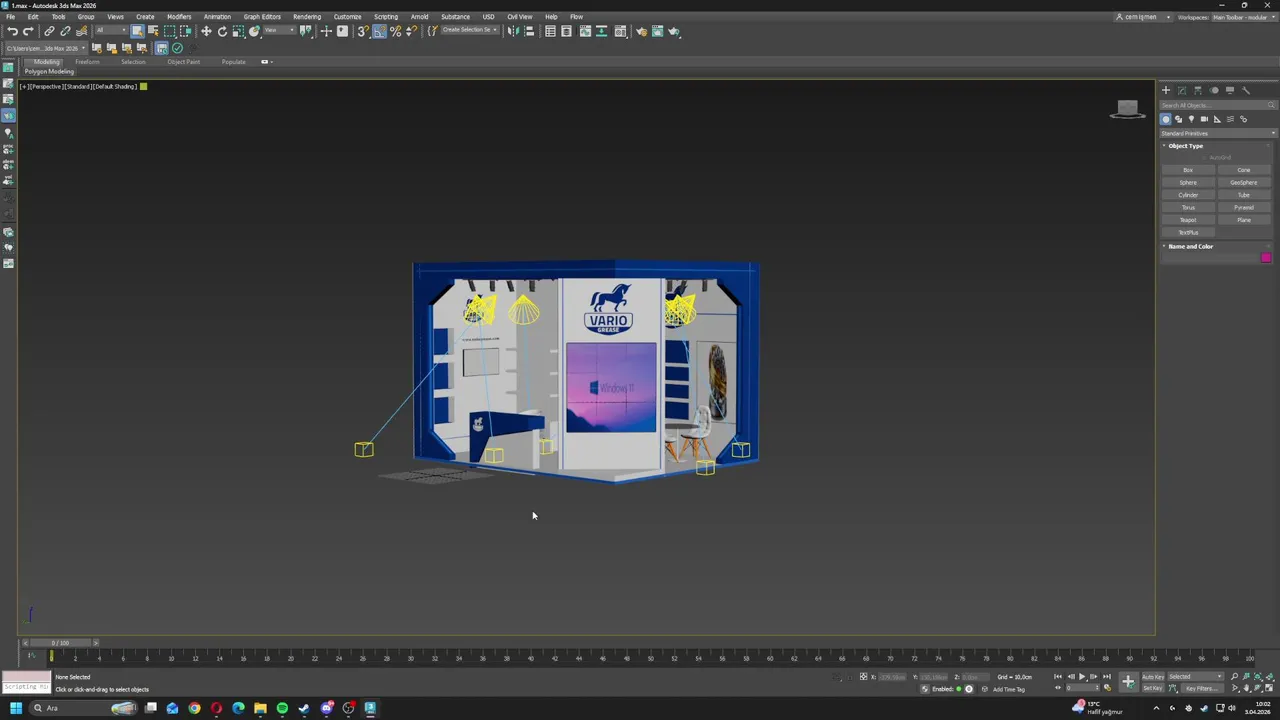Open the weather widget in the taskbar

click(x=1098, y=708)
